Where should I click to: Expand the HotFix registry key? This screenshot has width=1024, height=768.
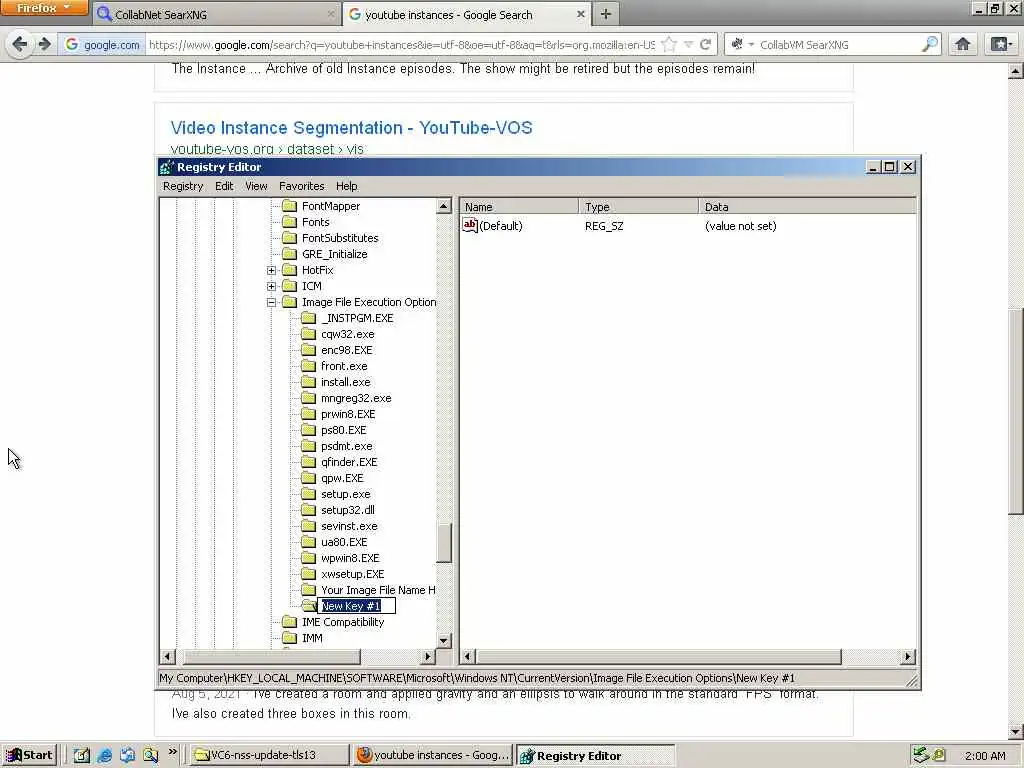pyautogui.click(x=272, y=270)
